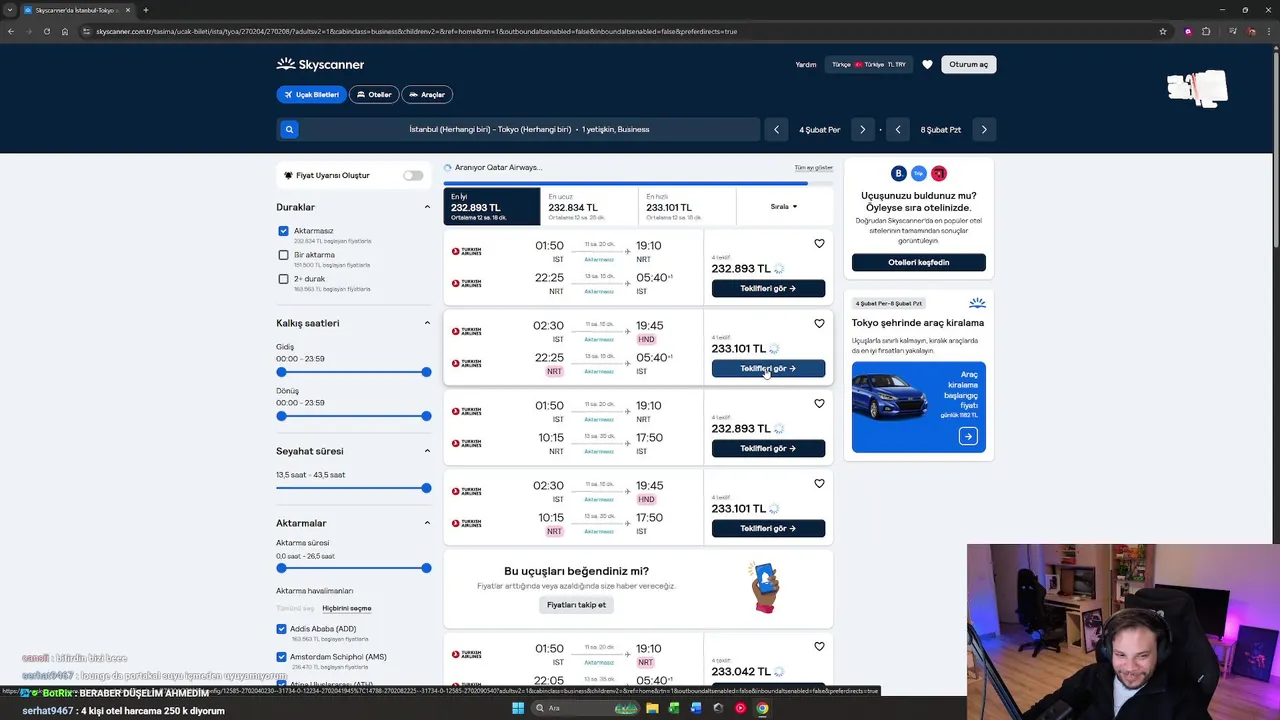The image size is (1280, 720).
Task: Click Hiçbirini seçme link
Action: tap(347, 608)
